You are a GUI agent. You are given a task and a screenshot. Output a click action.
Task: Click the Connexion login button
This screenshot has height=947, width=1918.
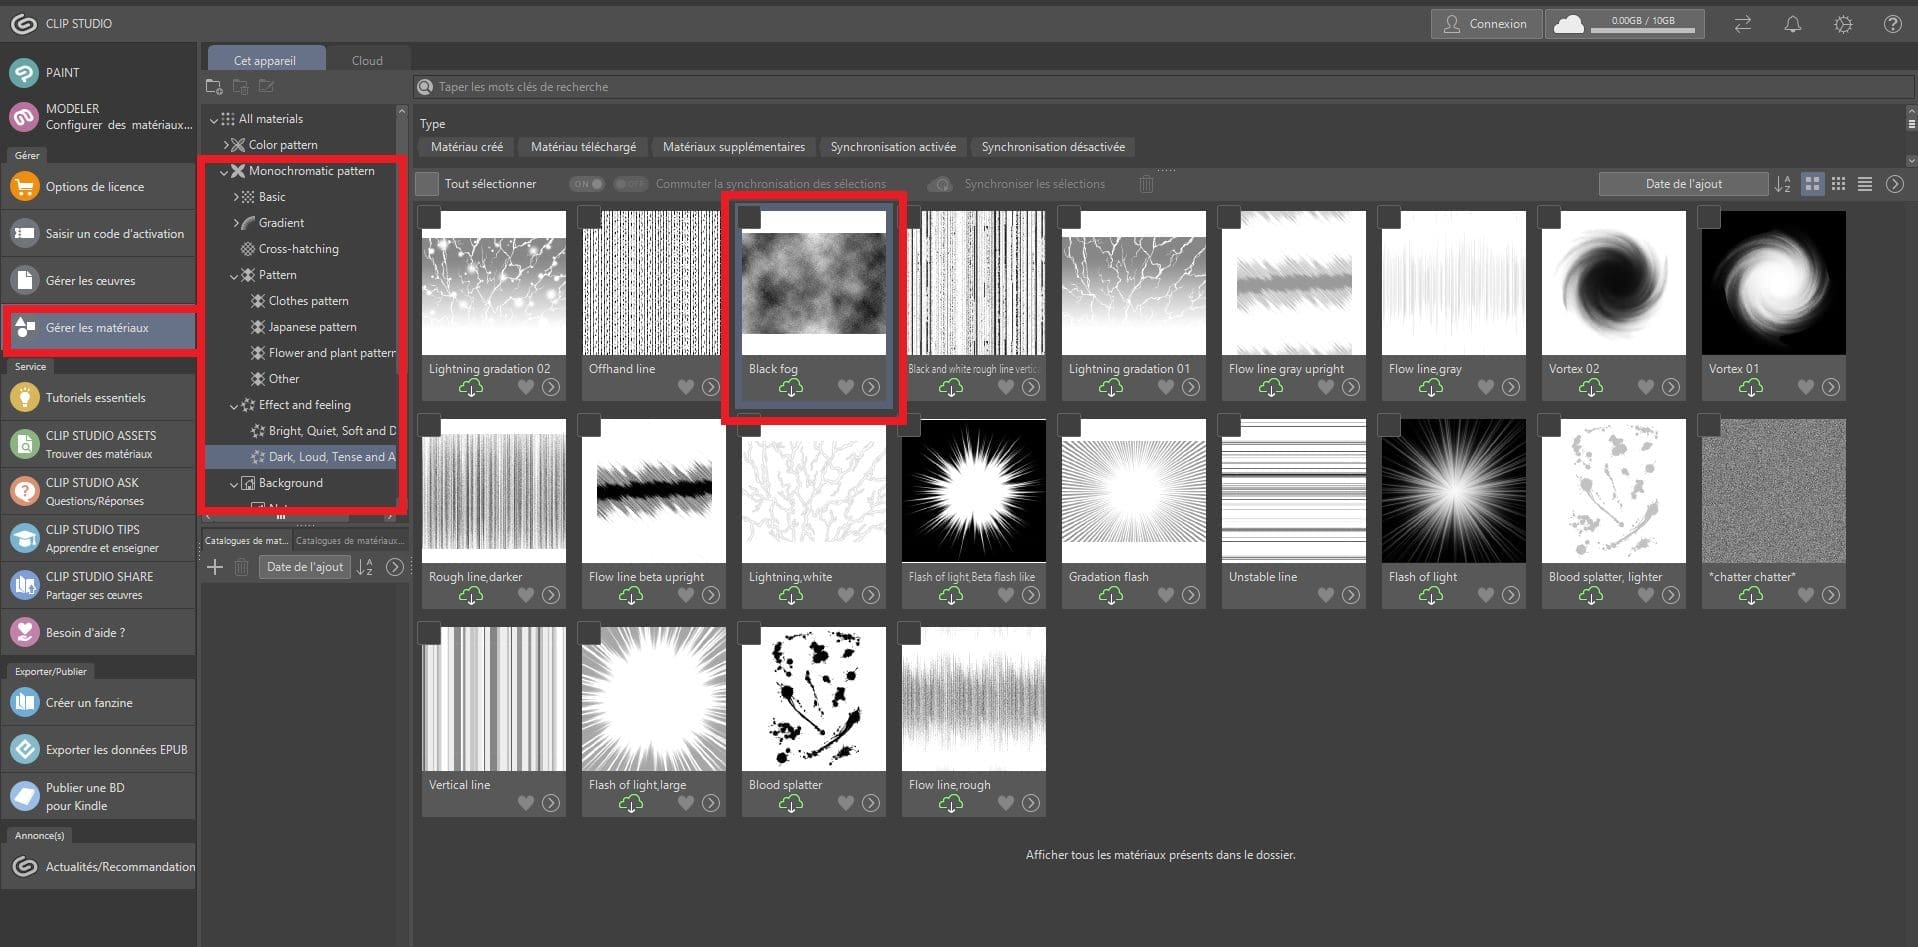[1486, 24]
